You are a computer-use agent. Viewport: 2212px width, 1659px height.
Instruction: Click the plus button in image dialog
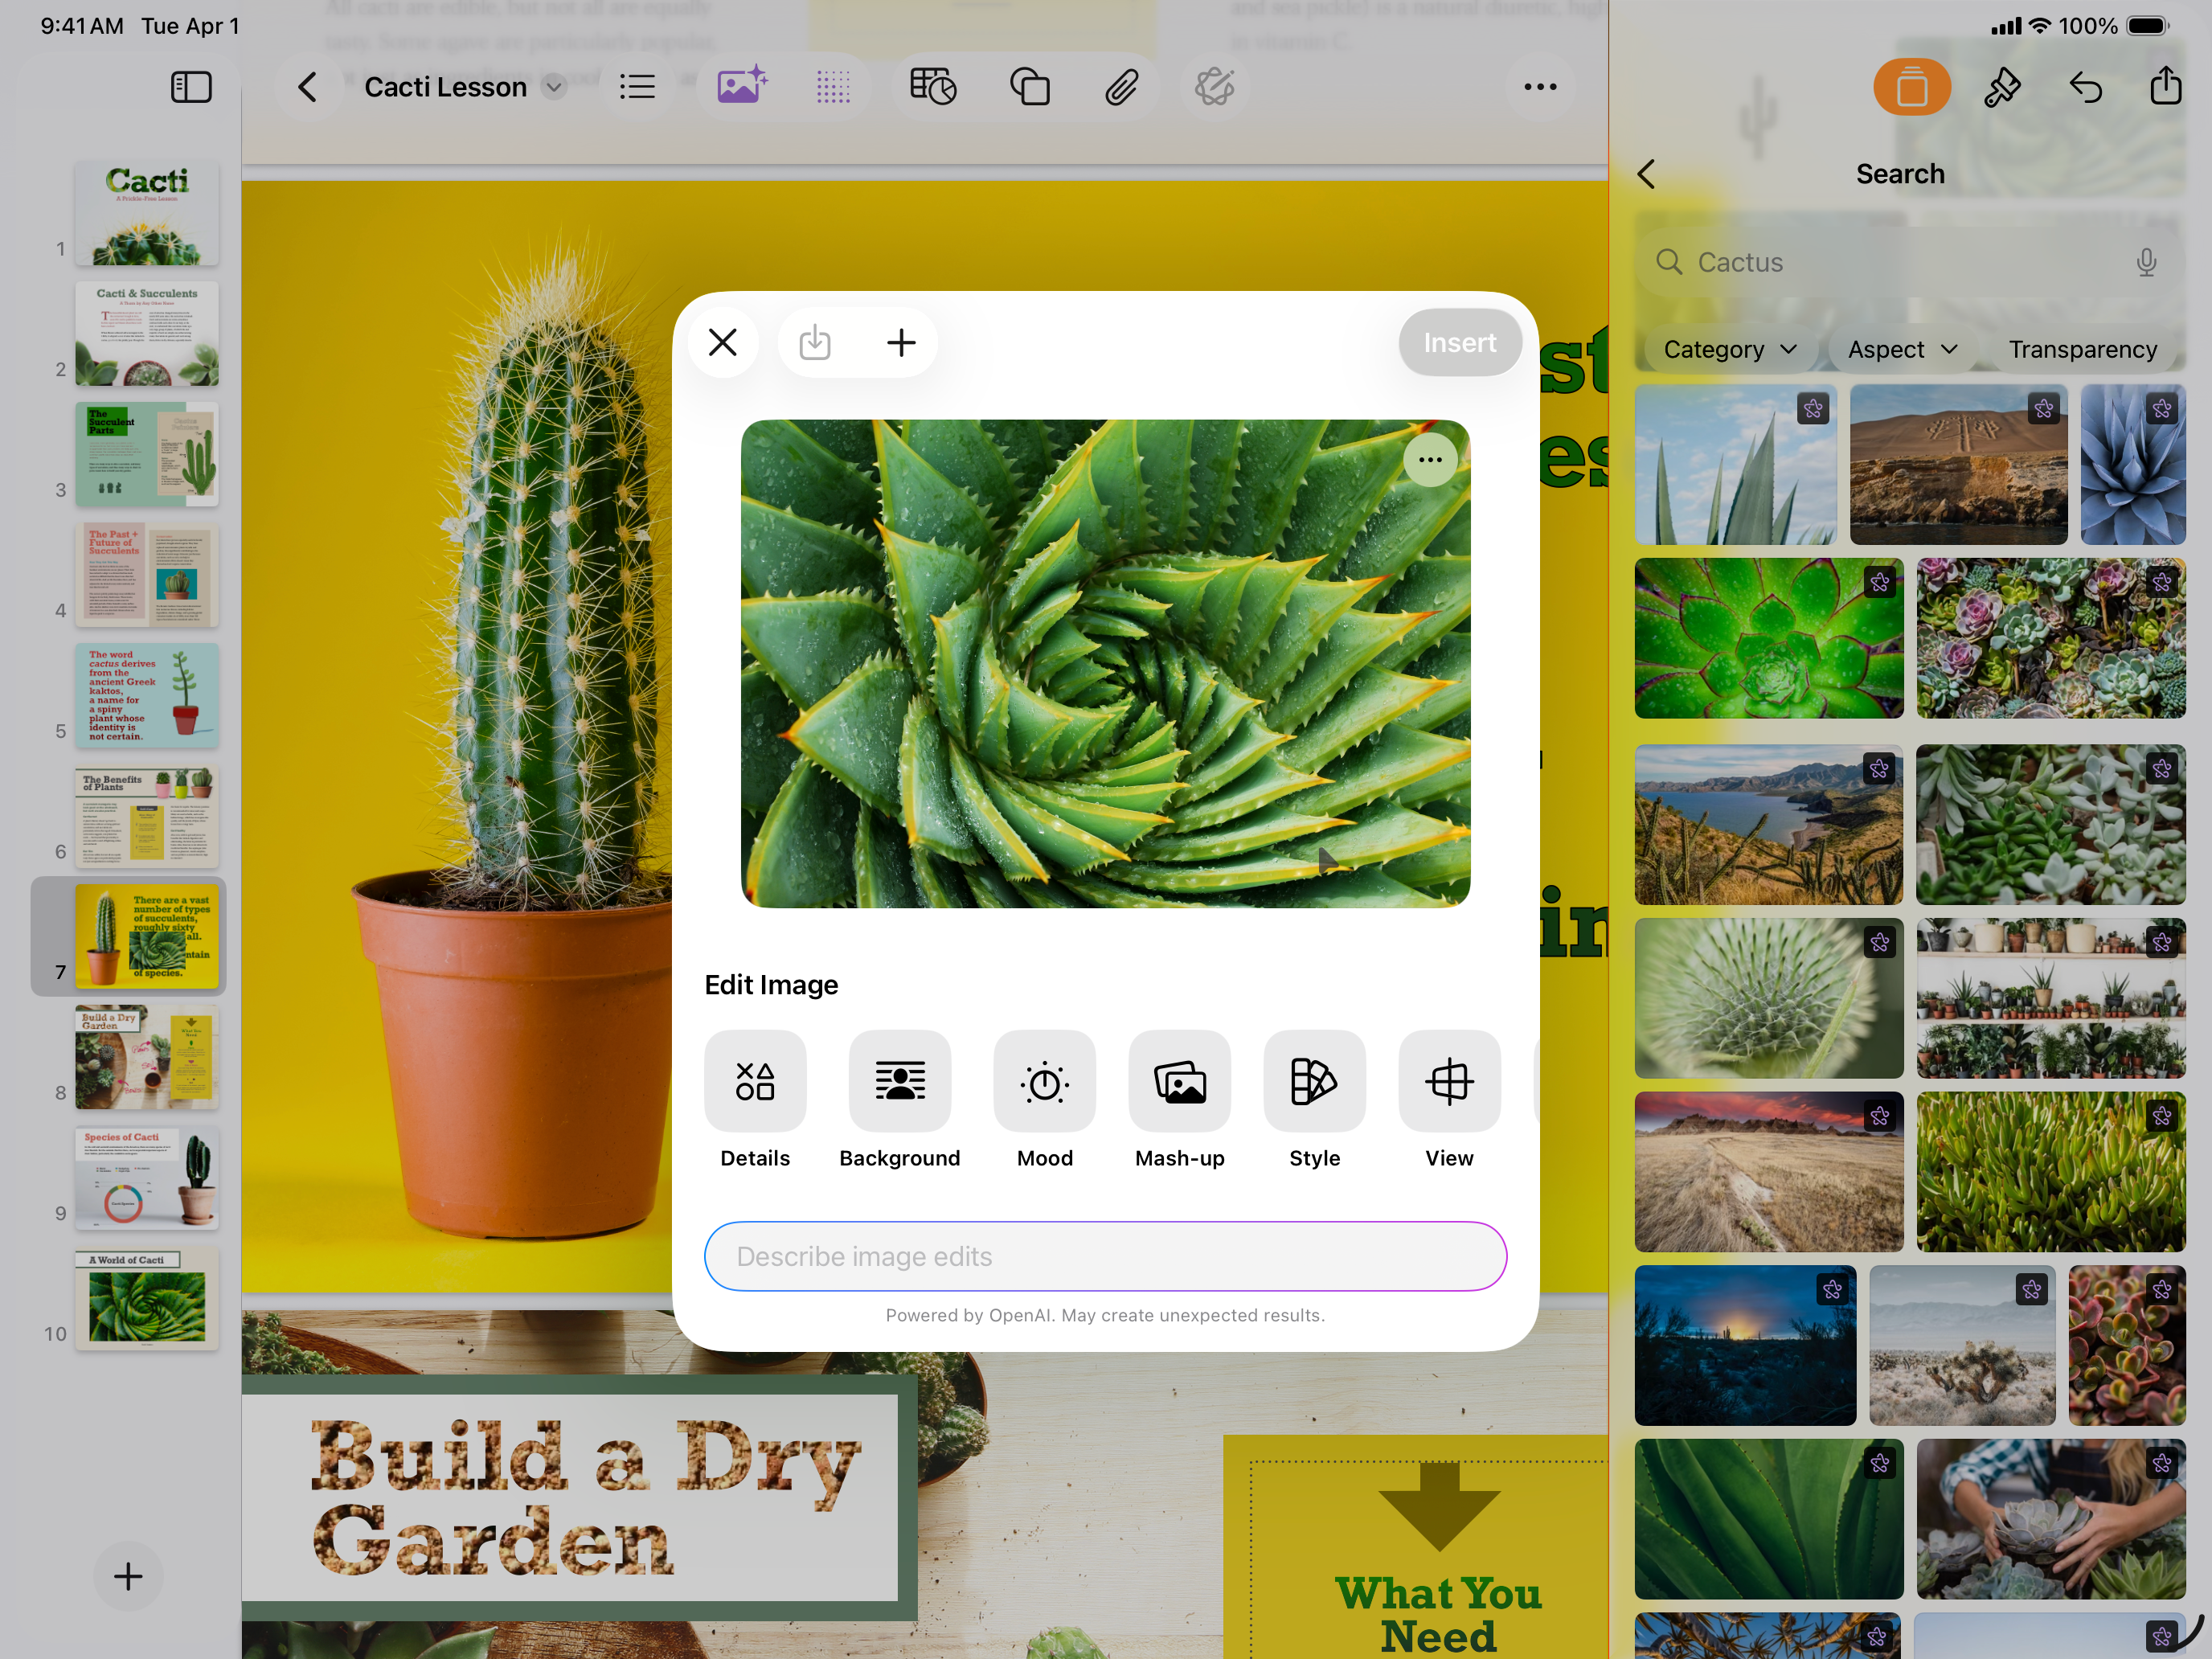point(901,343)
